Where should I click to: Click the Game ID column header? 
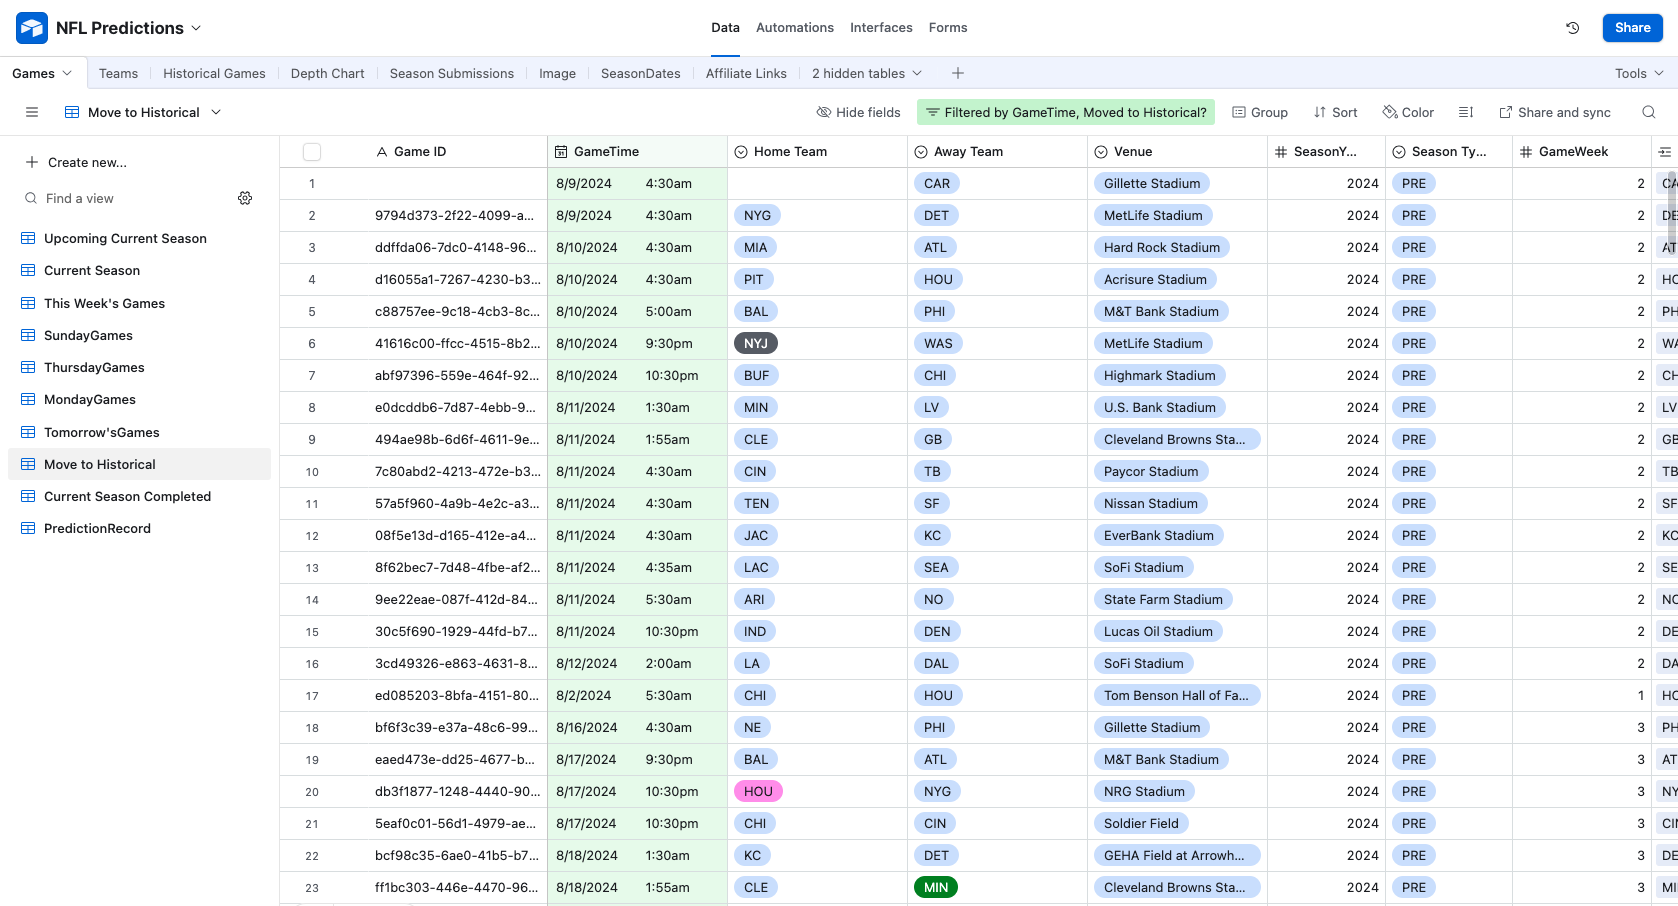pyautogui.click(x=456, y=152)
